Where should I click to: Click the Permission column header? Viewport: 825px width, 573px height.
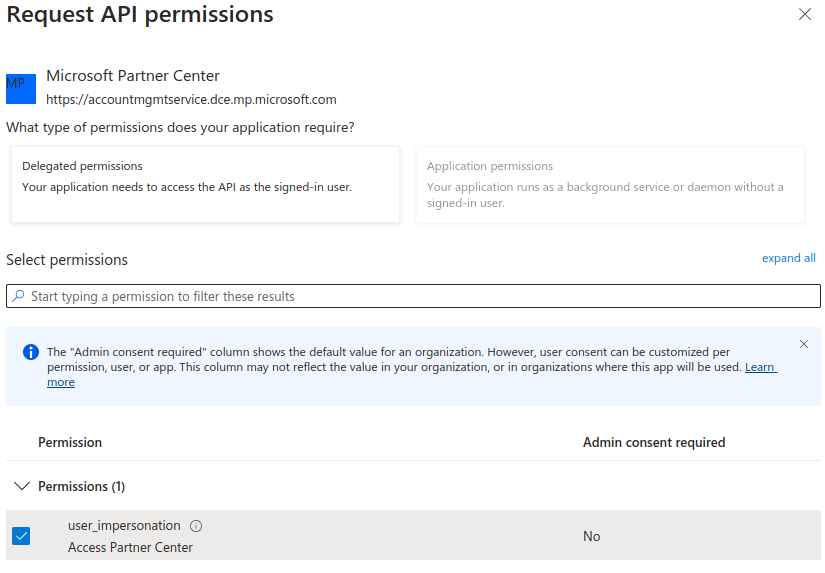tap(70, 442)
